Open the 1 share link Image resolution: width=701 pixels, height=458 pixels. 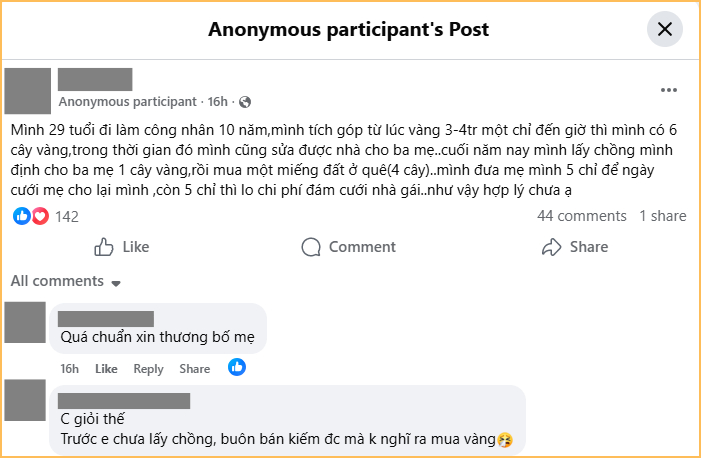coord(663,216)
